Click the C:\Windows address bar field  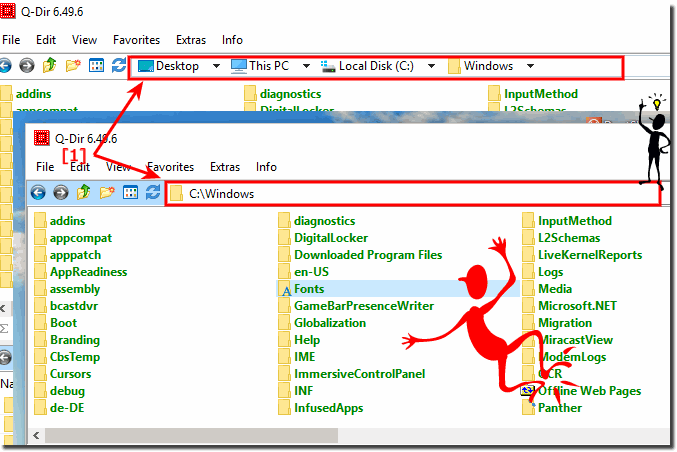point(413,194)
